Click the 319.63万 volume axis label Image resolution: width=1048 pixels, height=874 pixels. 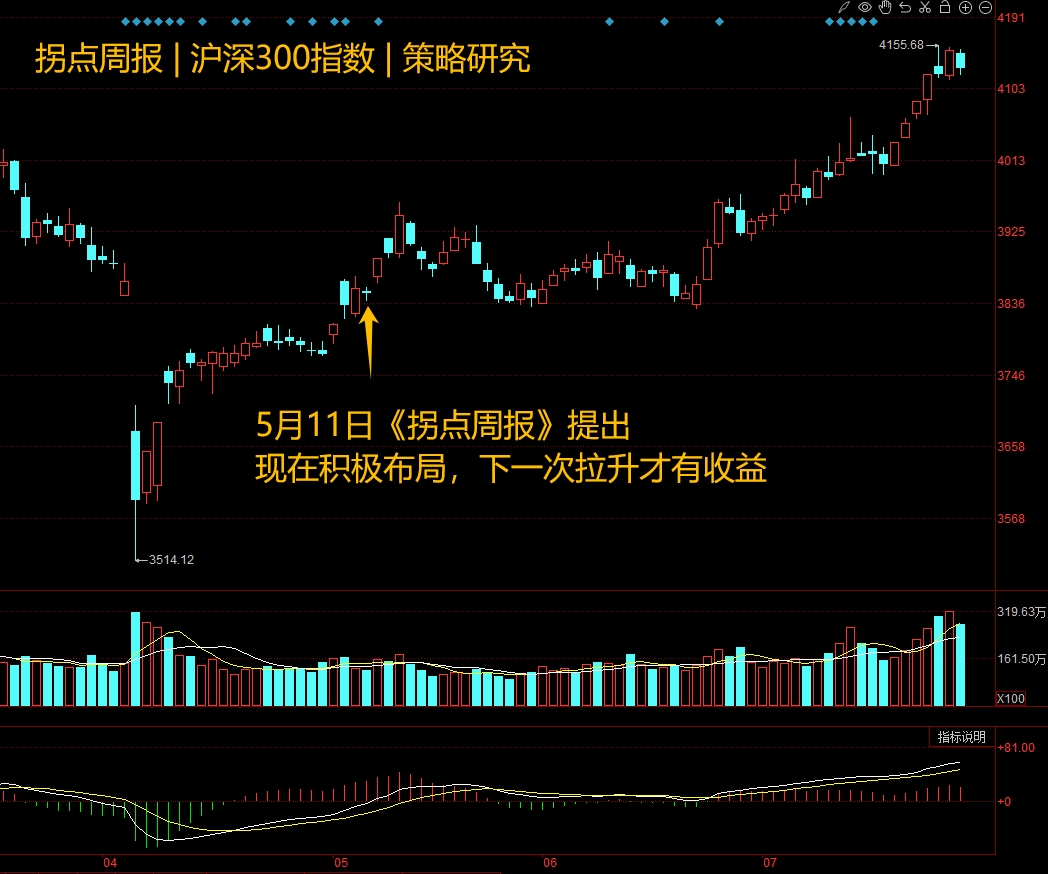click(x=1021, y=612)
